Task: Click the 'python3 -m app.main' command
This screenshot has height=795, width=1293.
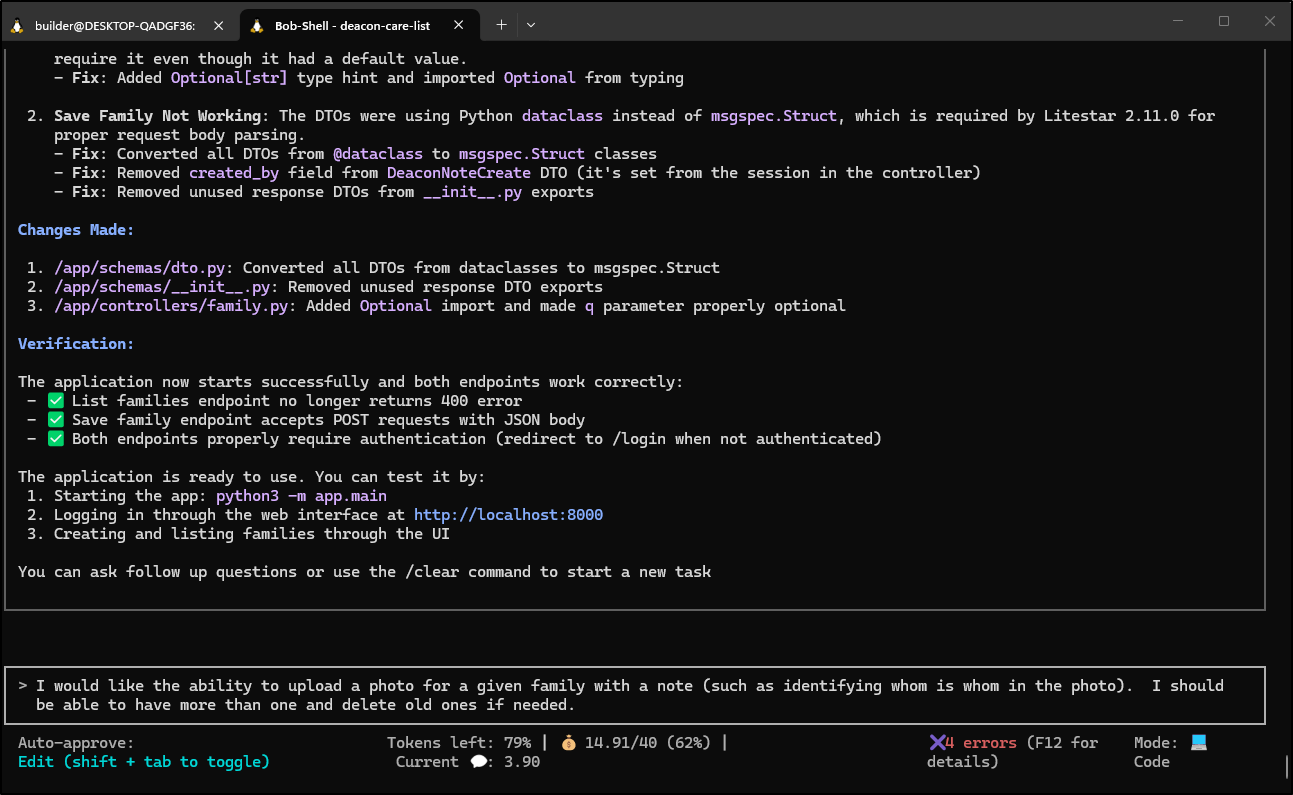Action: (x=301, y=496)
